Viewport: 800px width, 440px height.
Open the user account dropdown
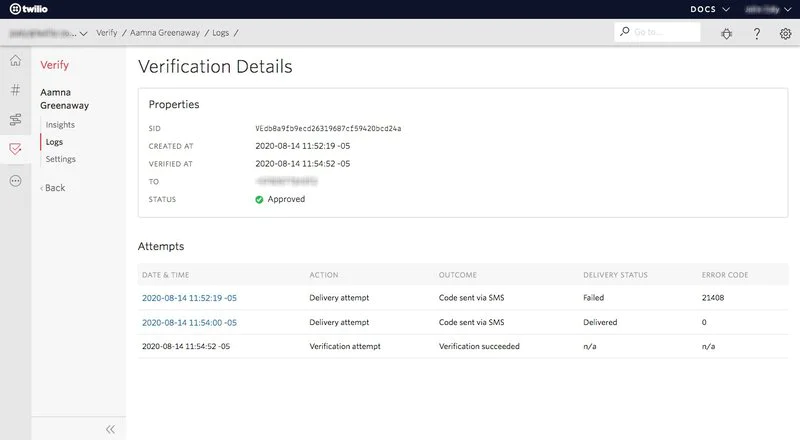coord(765,9)
